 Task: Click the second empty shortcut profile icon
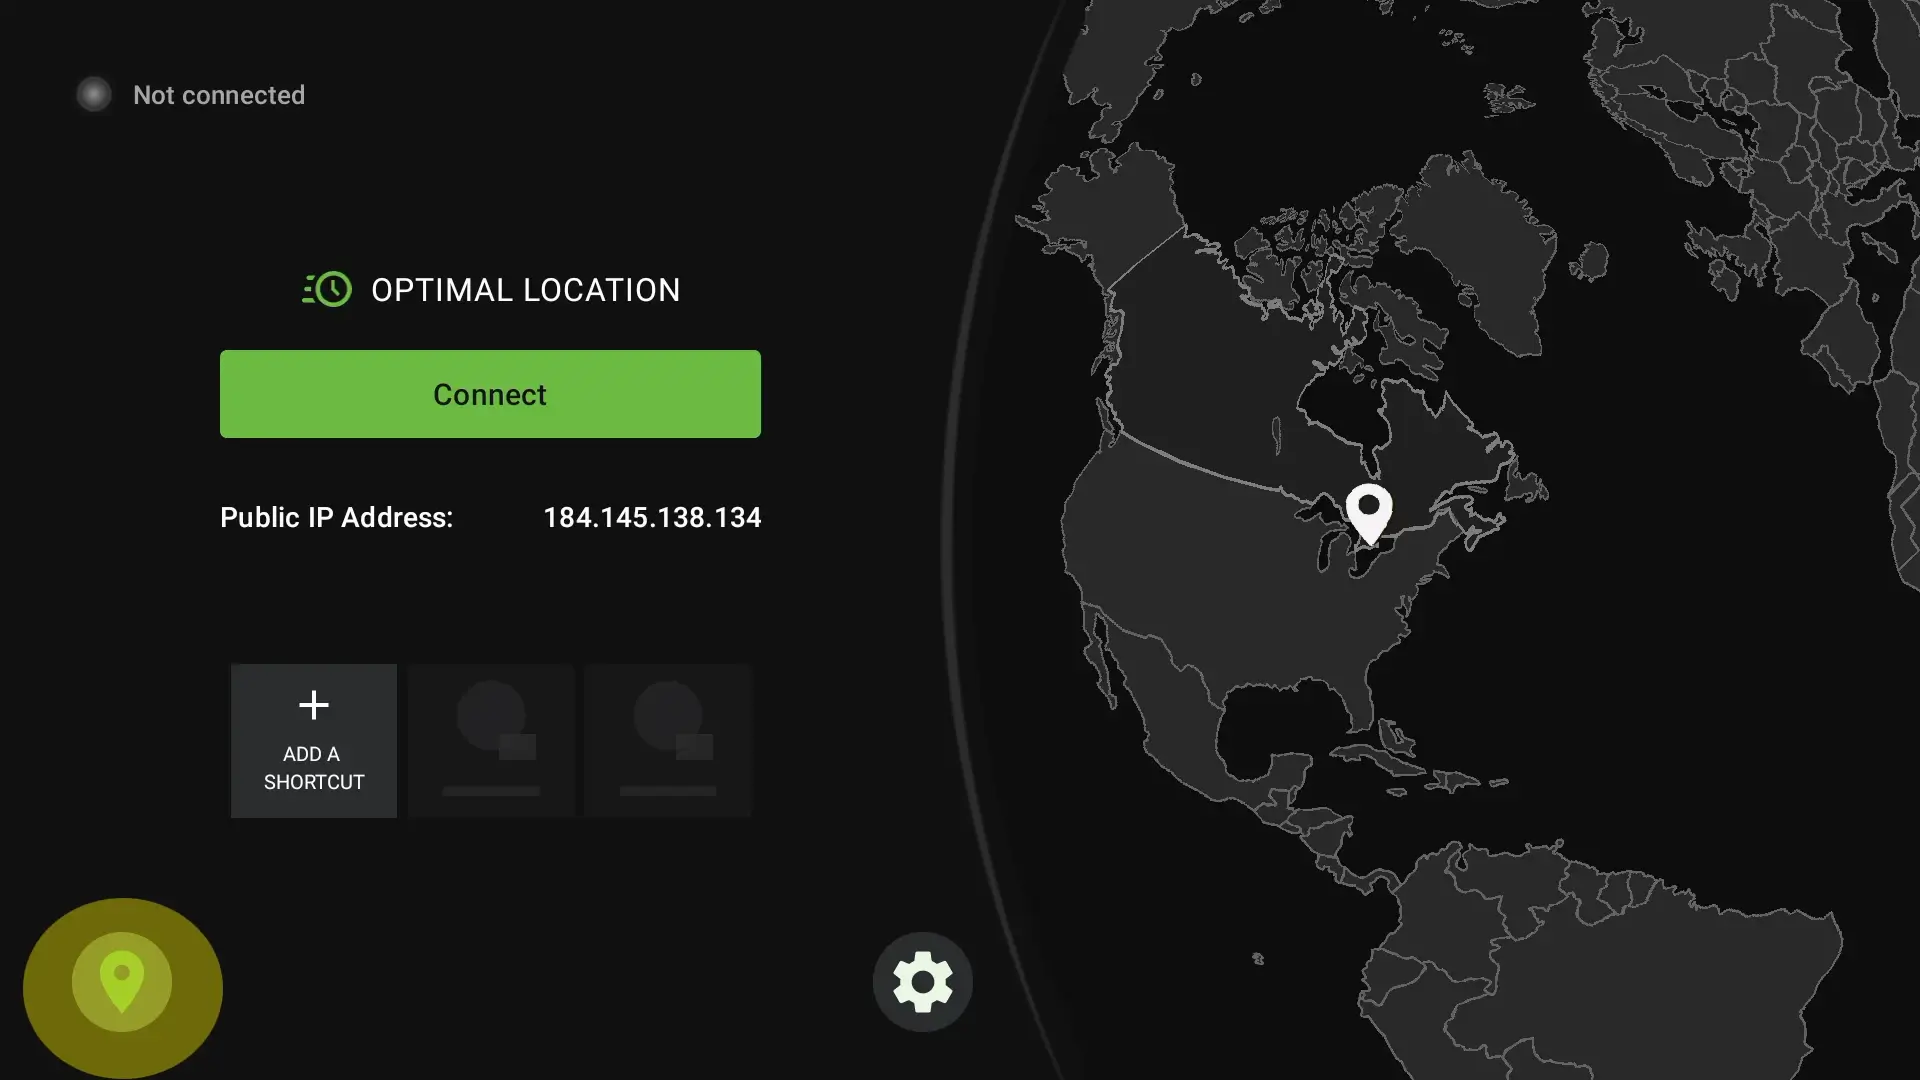click(x=667, y=738)
